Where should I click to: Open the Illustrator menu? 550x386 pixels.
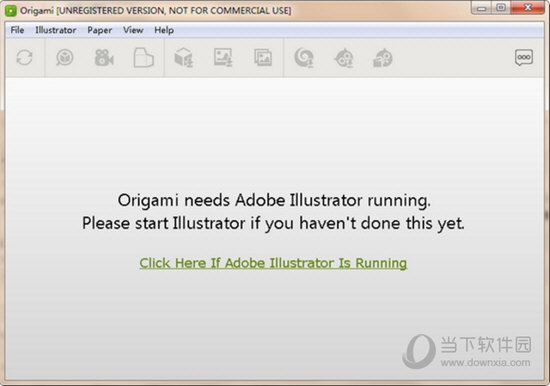(x=56, y=30)
